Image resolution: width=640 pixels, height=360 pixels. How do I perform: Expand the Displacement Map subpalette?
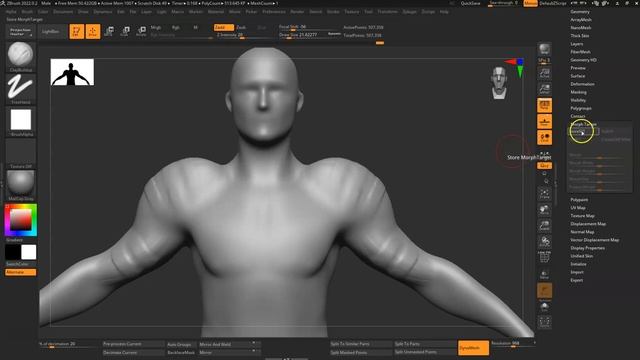click(x=588, y=224)
